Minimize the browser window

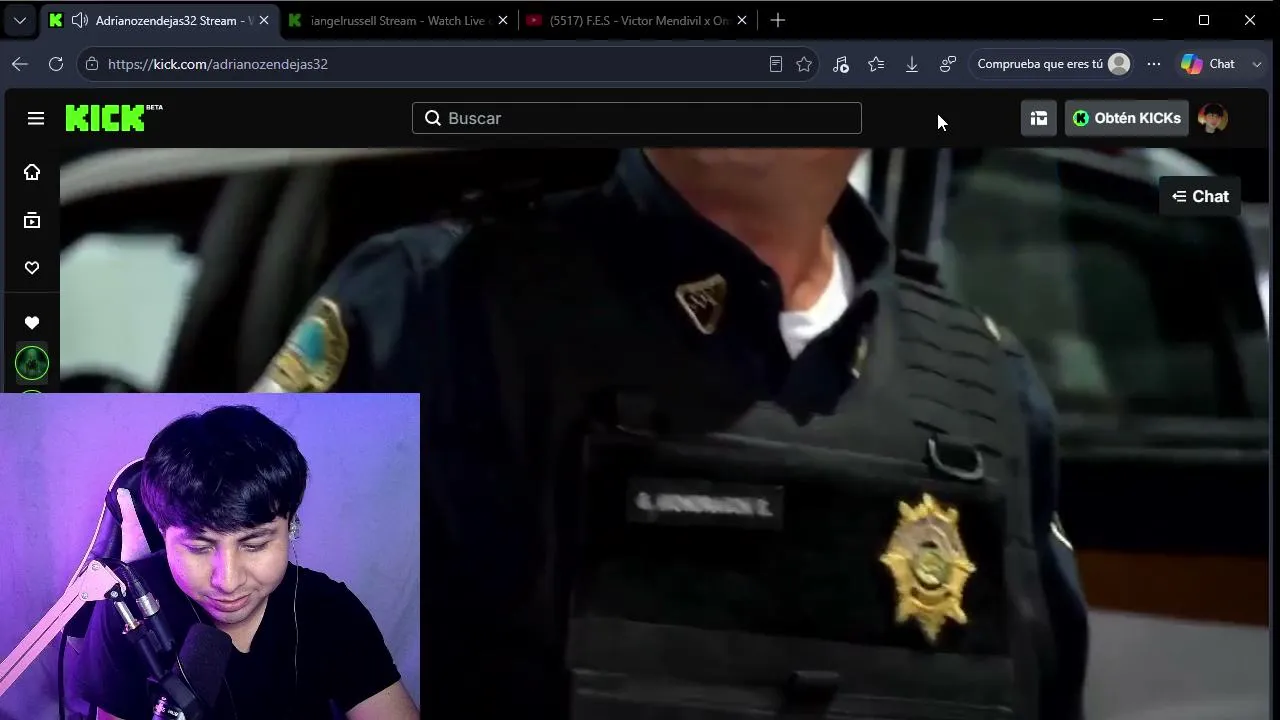pos(1158,20)
